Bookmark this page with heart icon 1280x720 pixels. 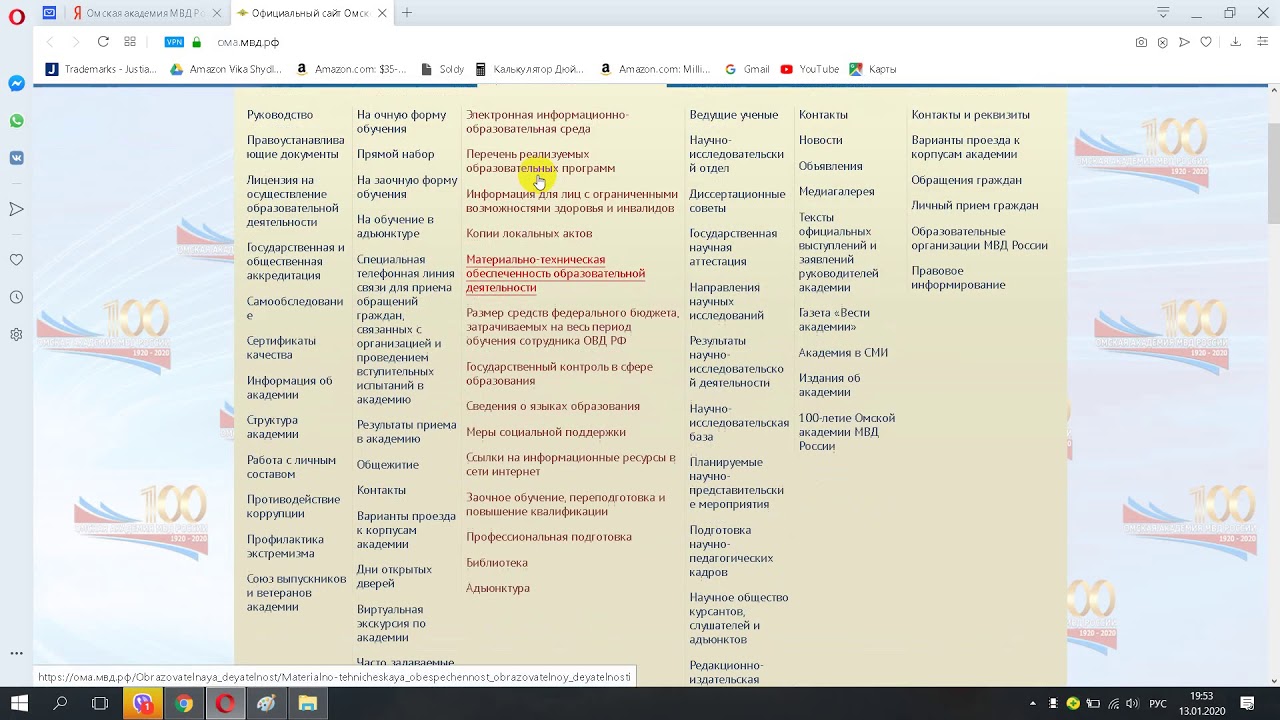click(x=1206, y=42)
